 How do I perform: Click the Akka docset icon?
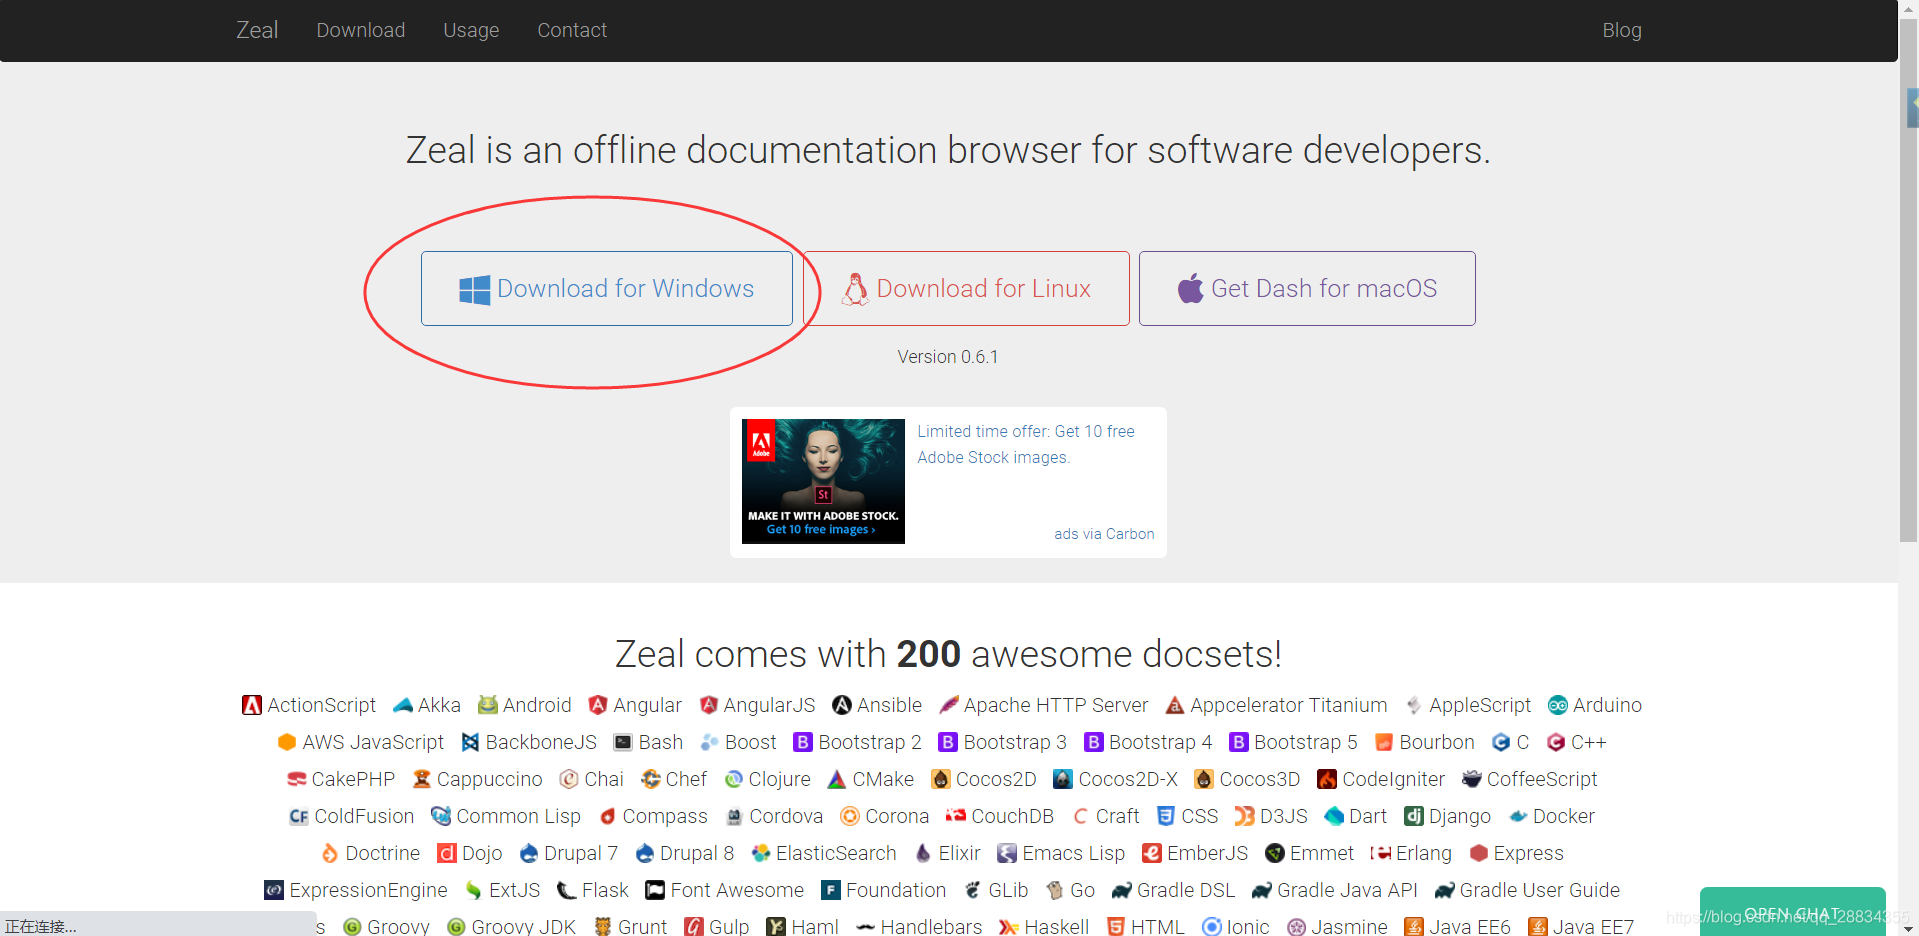[x=403, y=705]
